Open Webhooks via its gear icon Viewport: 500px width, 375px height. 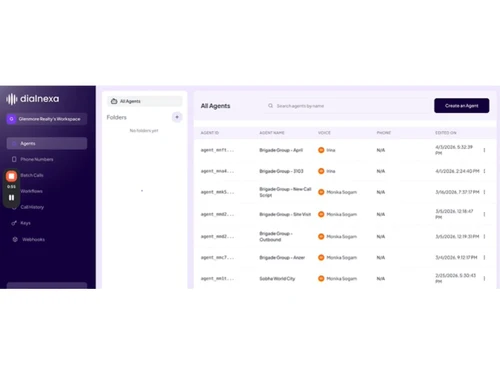click(x=15, y=239)
